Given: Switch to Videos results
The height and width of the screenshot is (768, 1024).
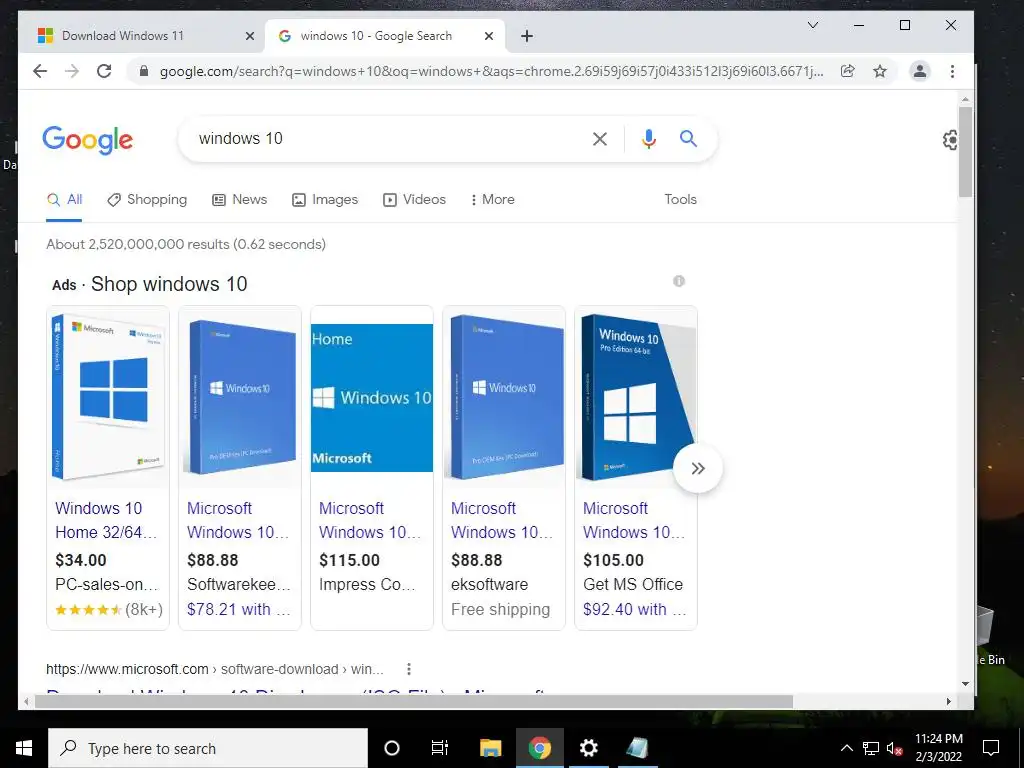Looking at the screenshot, I should [414, 200].
